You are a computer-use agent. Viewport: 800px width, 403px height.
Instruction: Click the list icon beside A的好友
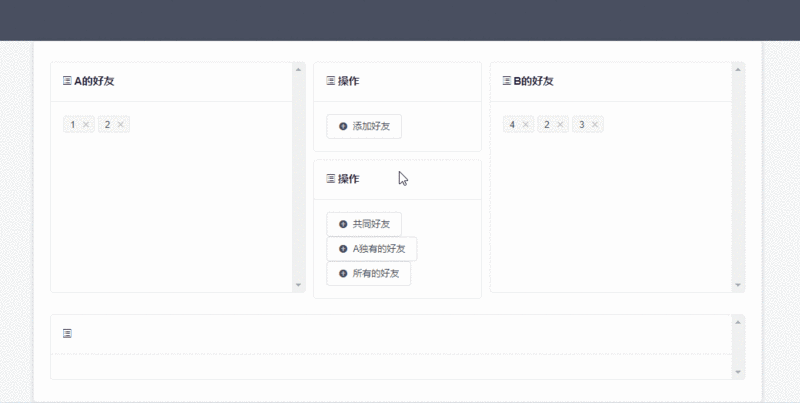pyautogui.click(x=67, y=81)
